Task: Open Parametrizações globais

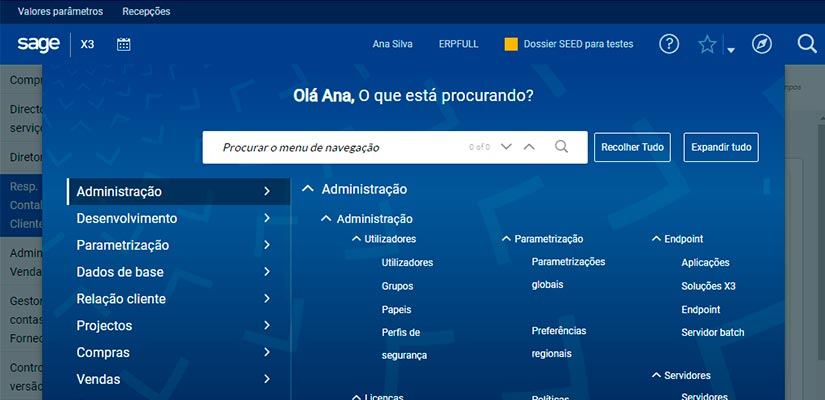Action: [568, 273]
